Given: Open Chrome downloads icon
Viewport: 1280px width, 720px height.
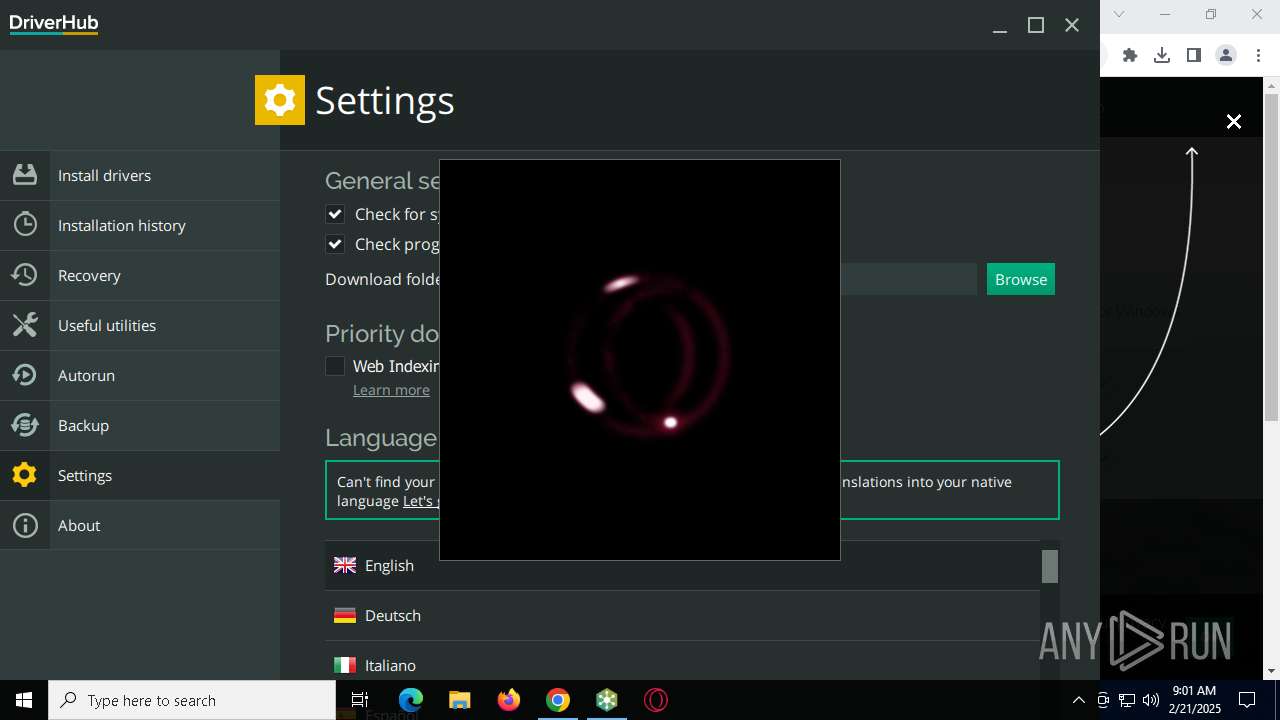Looking at the screenshot, I should 1162,55.
